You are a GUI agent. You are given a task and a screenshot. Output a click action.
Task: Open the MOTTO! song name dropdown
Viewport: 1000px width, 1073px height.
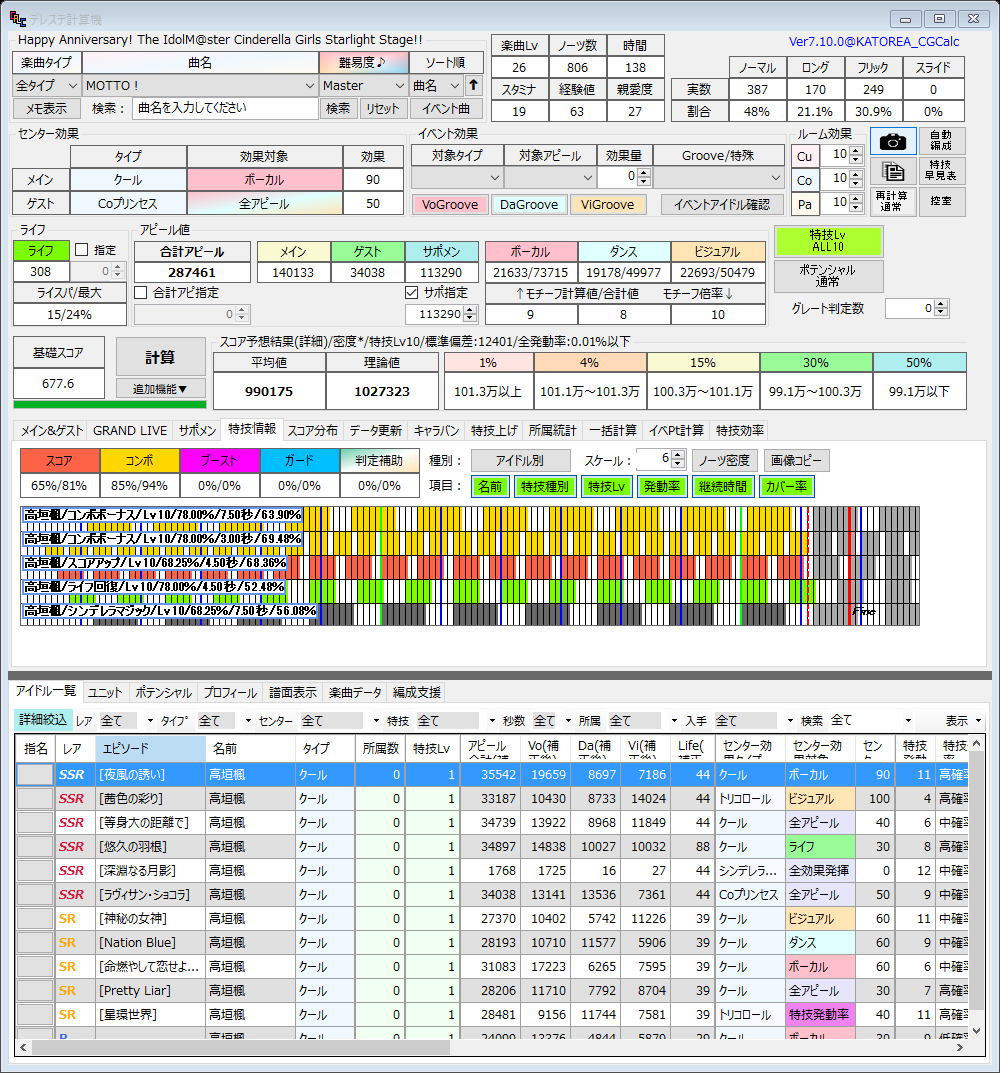(201, 86)
